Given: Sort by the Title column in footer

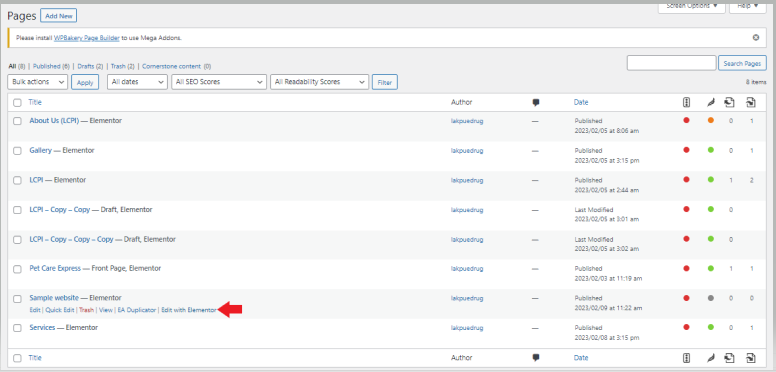Looking at the screenshot, I should click(35, 358).
